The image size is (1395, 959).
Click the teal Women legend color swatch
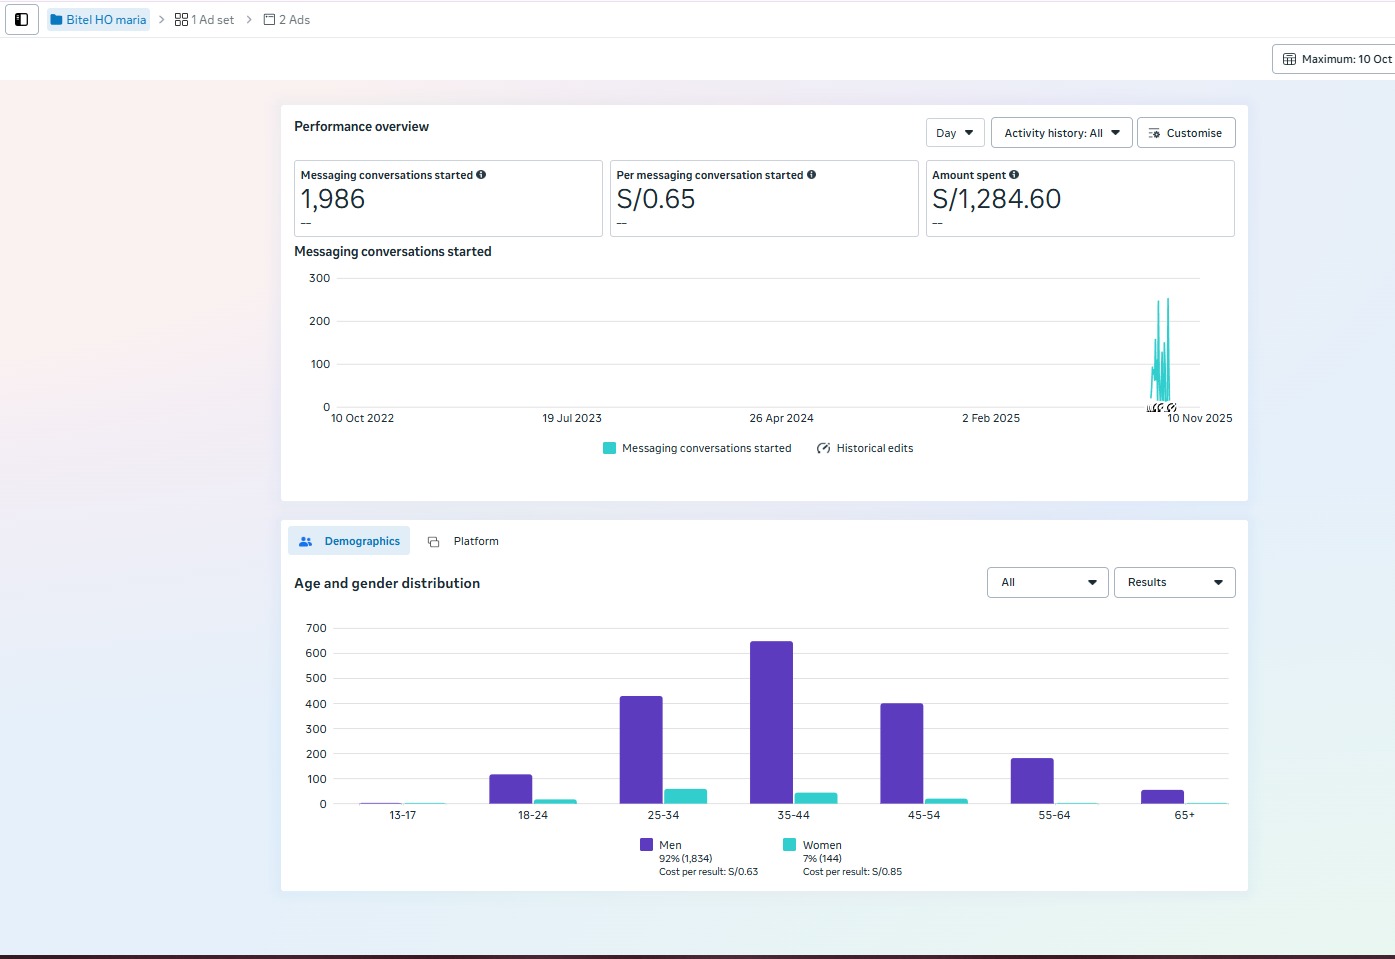(789, 844)
